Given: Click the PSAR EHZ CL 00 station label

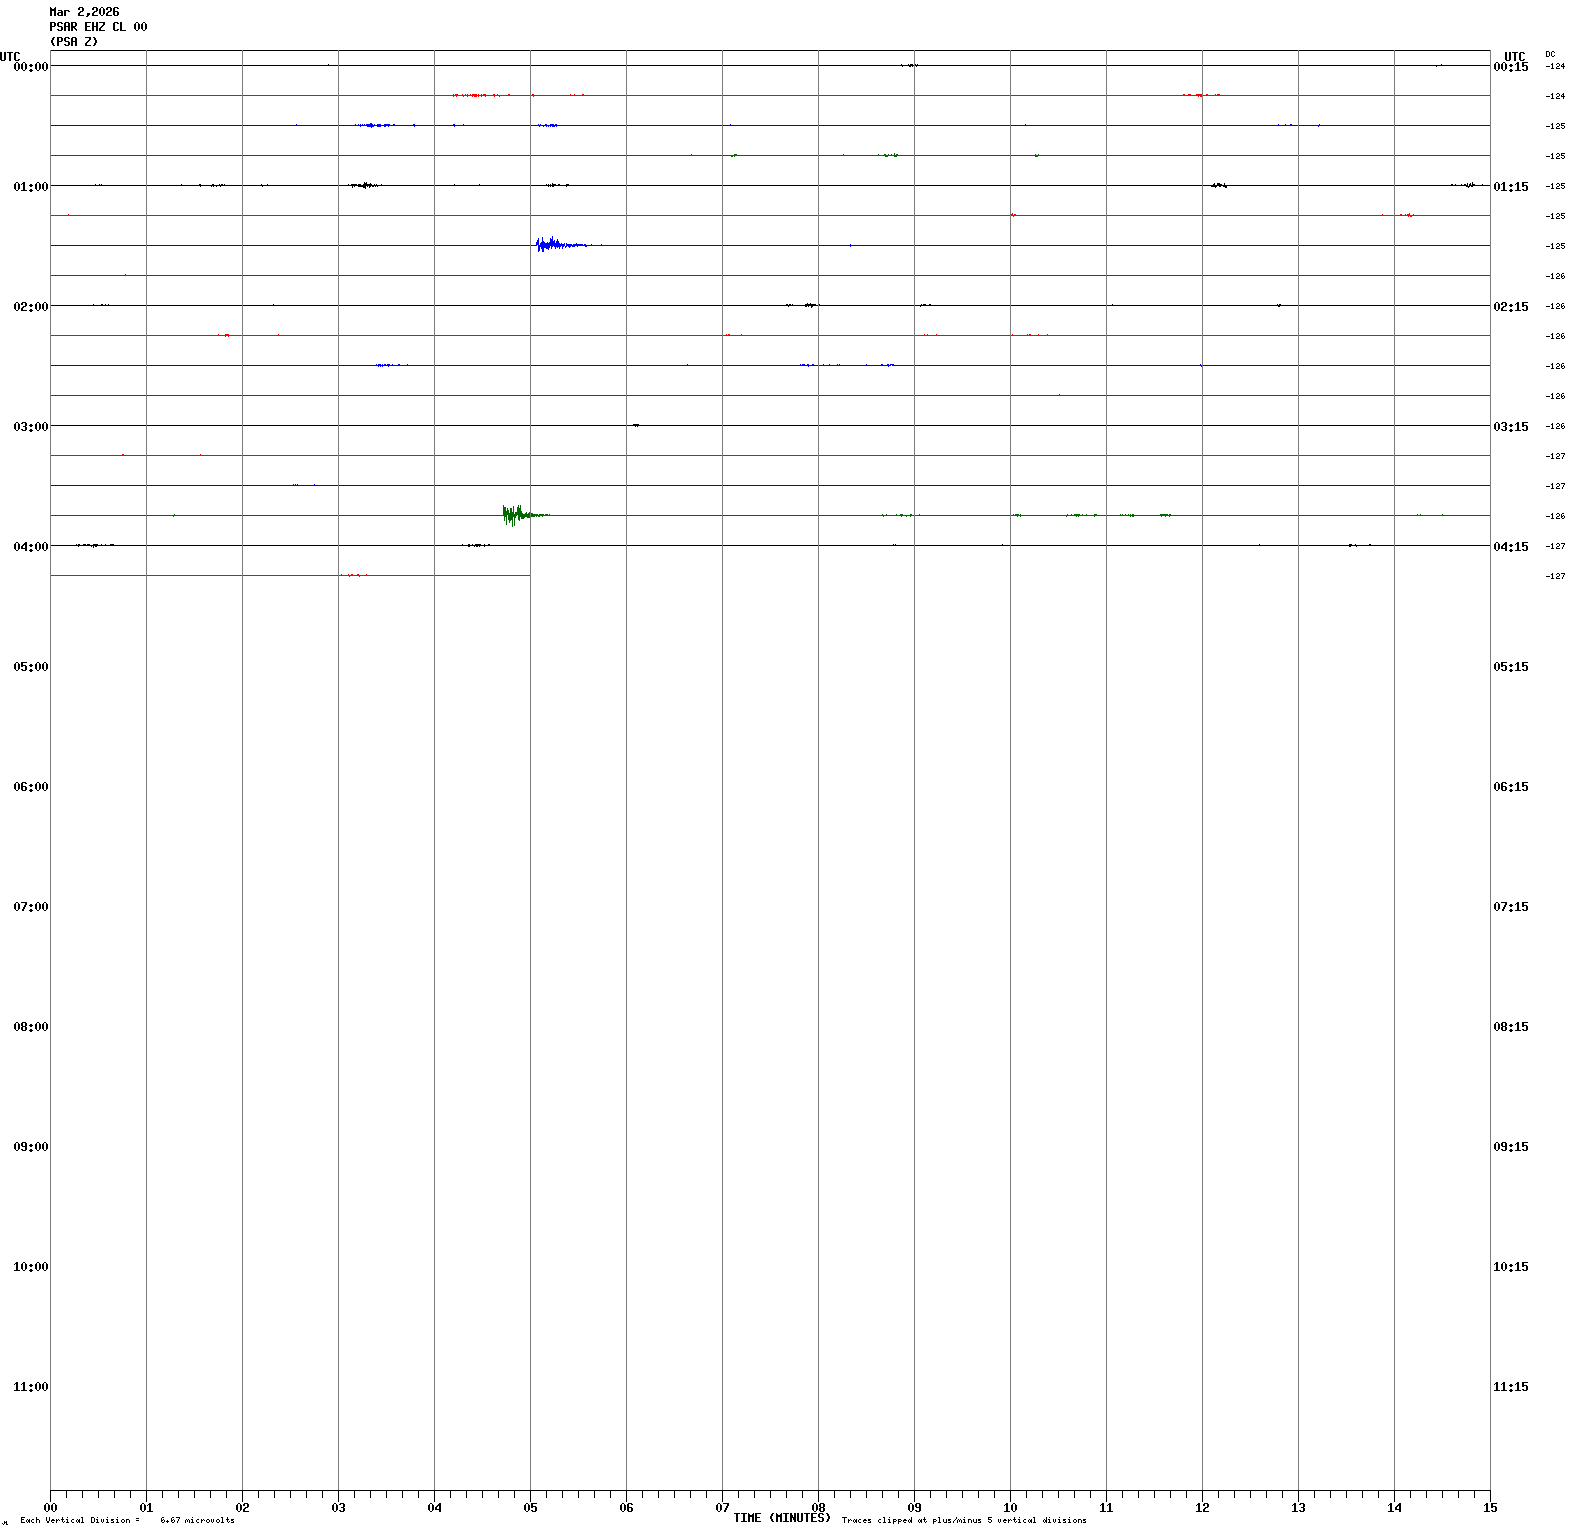Looking at the screenshot, I should point(98,27).
